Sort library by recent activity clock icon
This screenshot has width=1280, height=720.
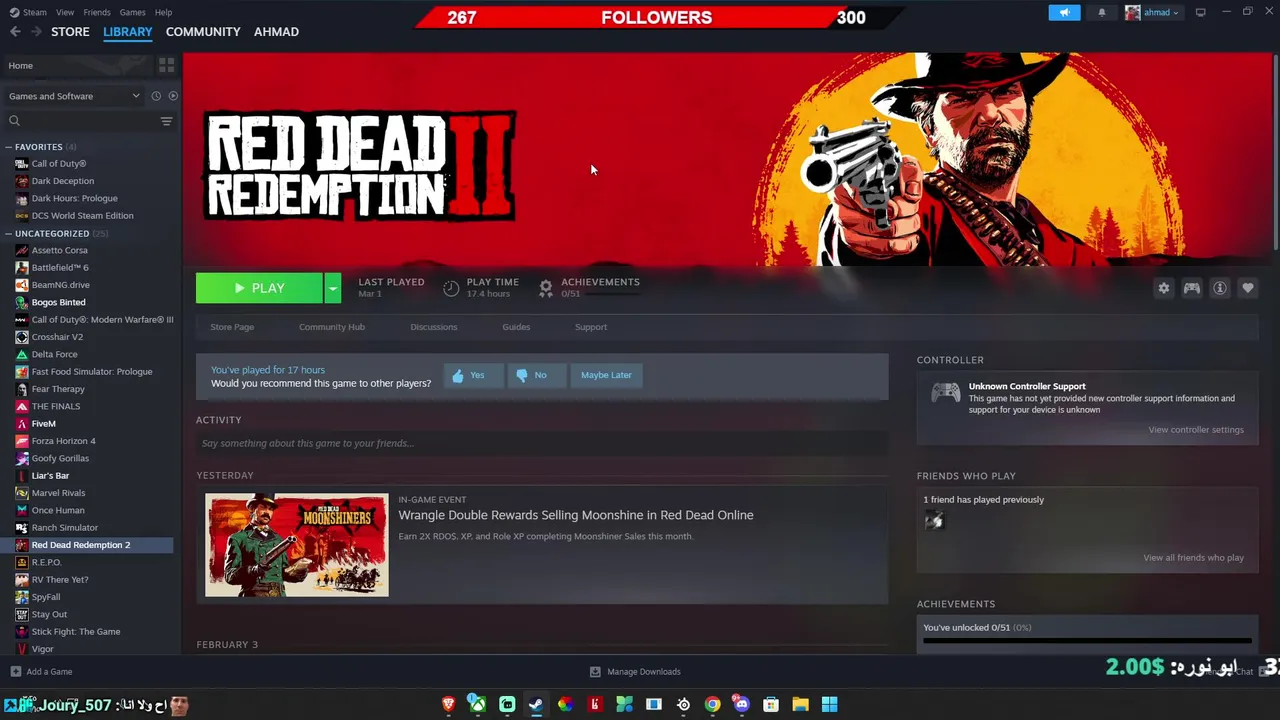[156, 96]
